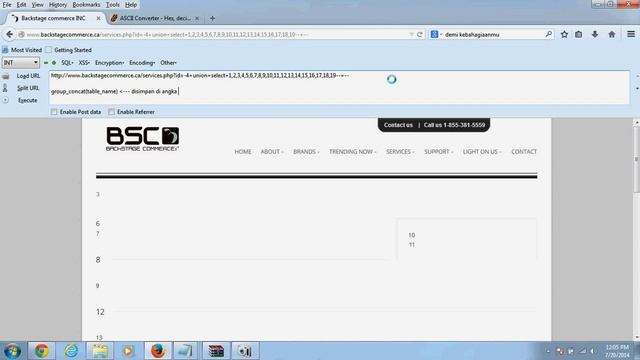Expand the BRANDS navigation menu
640x360 pixels.
pos(306,152)
